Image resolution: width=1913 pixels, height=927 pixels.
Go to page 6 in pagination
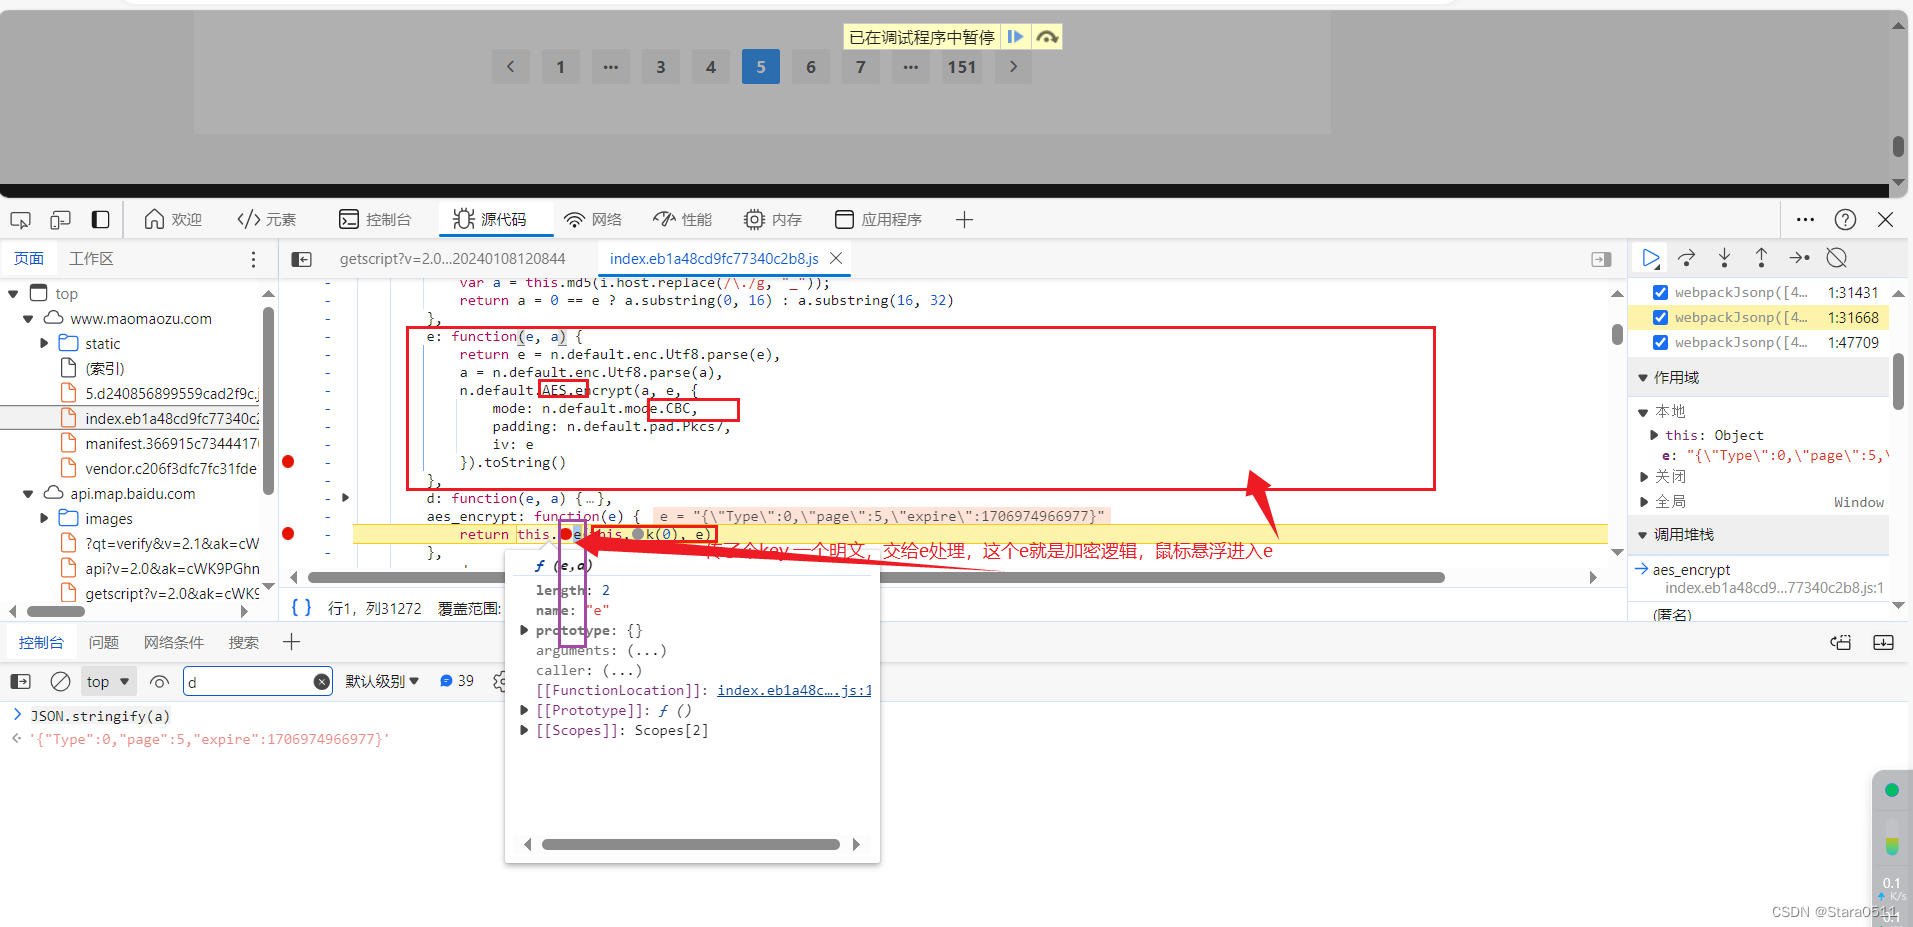point(811,67)
